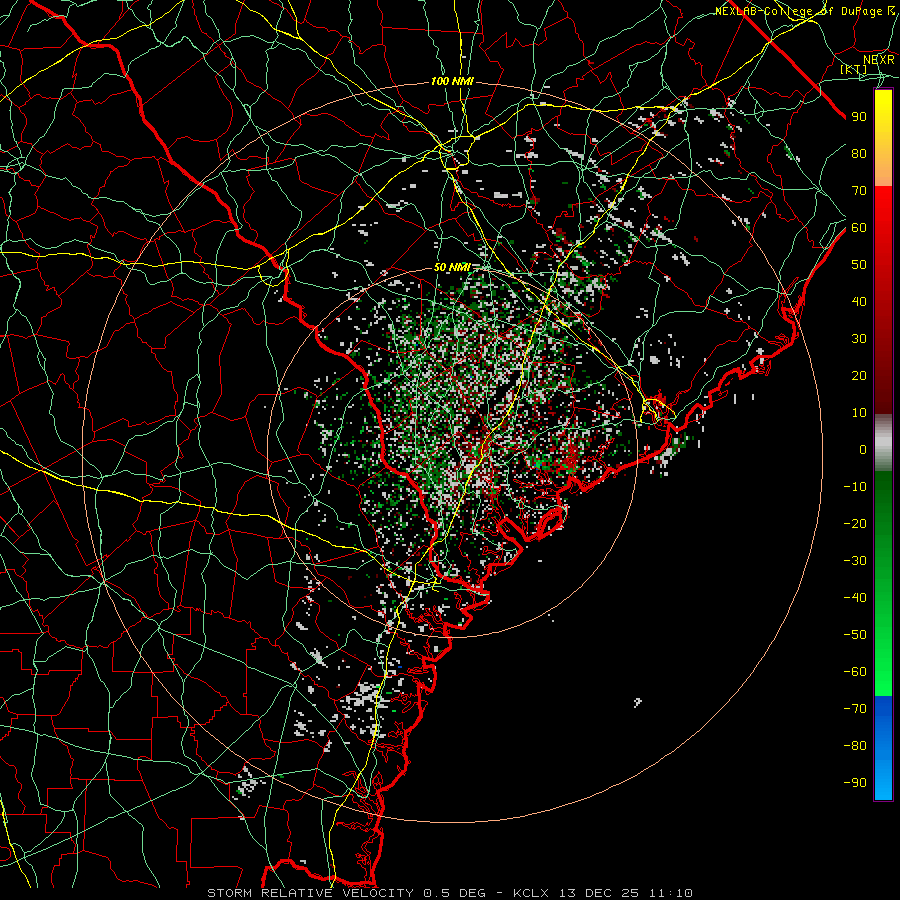Click the -40 value on velocity scale

coord(855,598)
